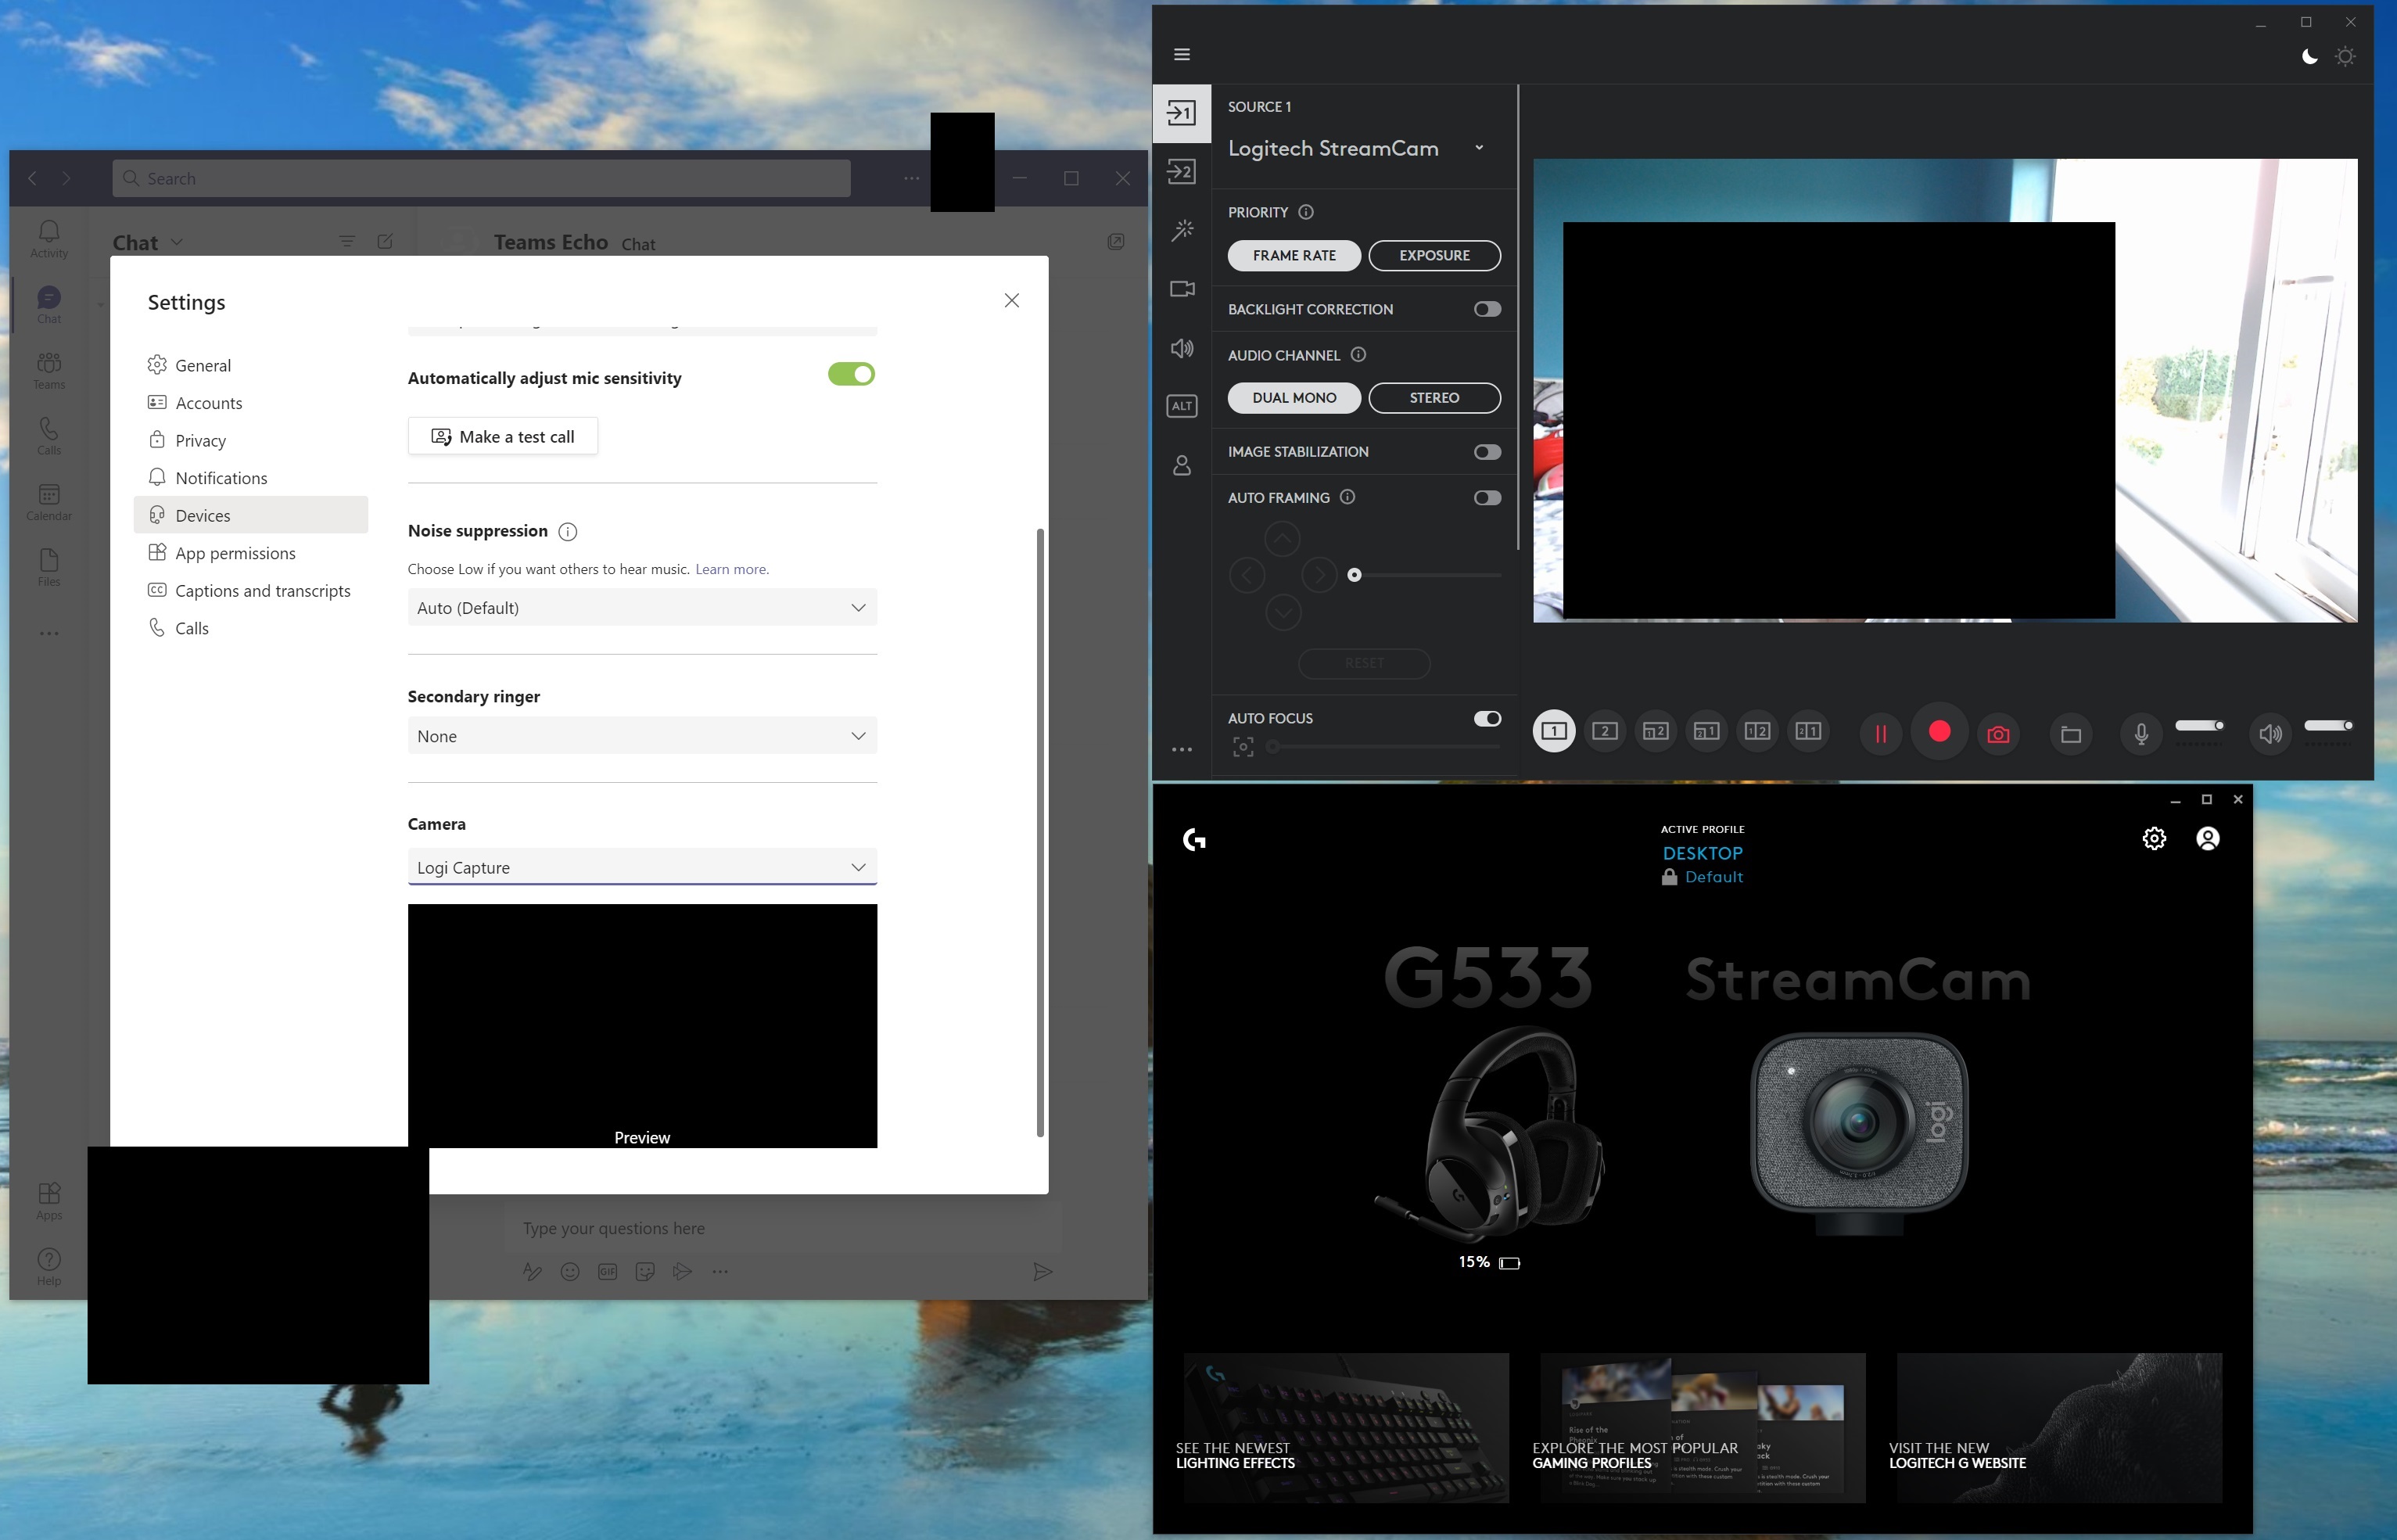The image size is (2397, 1540).
Task: Open G HUB settings gear
Action: click(x=2154, y=838)
